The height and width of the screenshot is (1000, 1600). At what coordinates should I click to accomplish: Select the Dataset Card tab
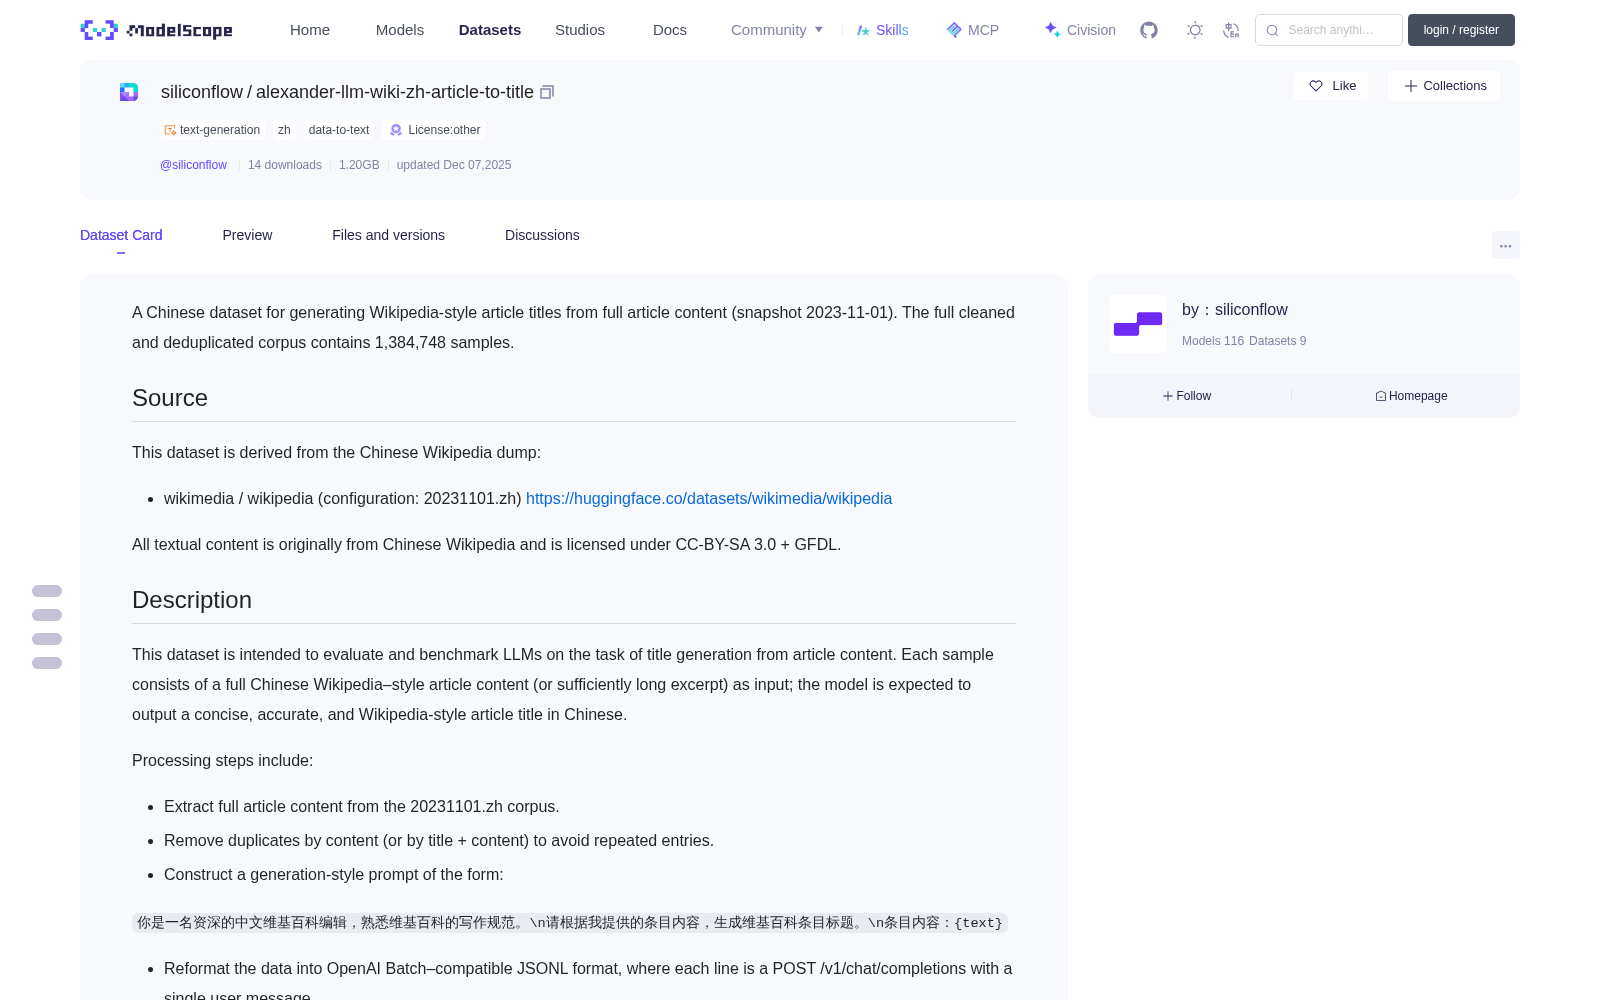(x=121, y=235)
